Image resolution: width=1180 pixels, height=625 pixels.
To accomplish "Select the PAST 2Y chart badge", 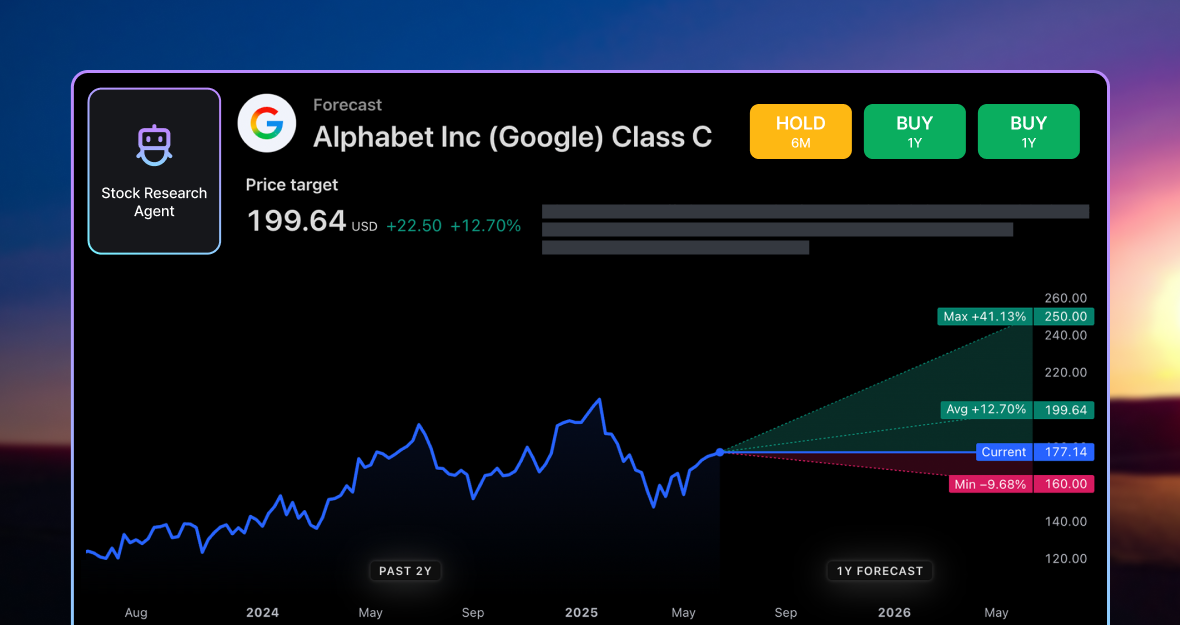I will [x=405, y=571].
